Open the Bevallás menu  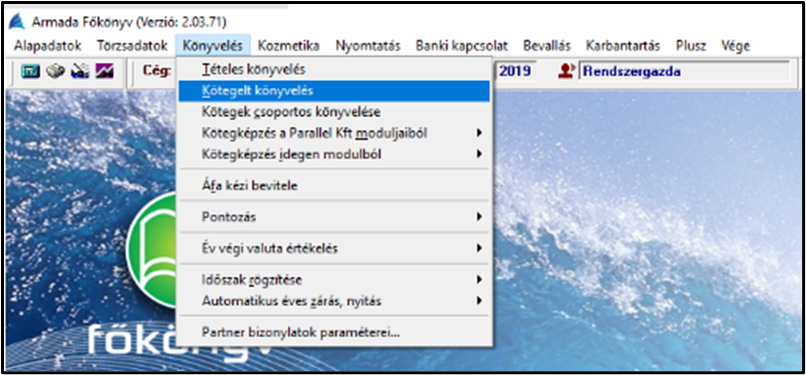(x=546, y=46)
